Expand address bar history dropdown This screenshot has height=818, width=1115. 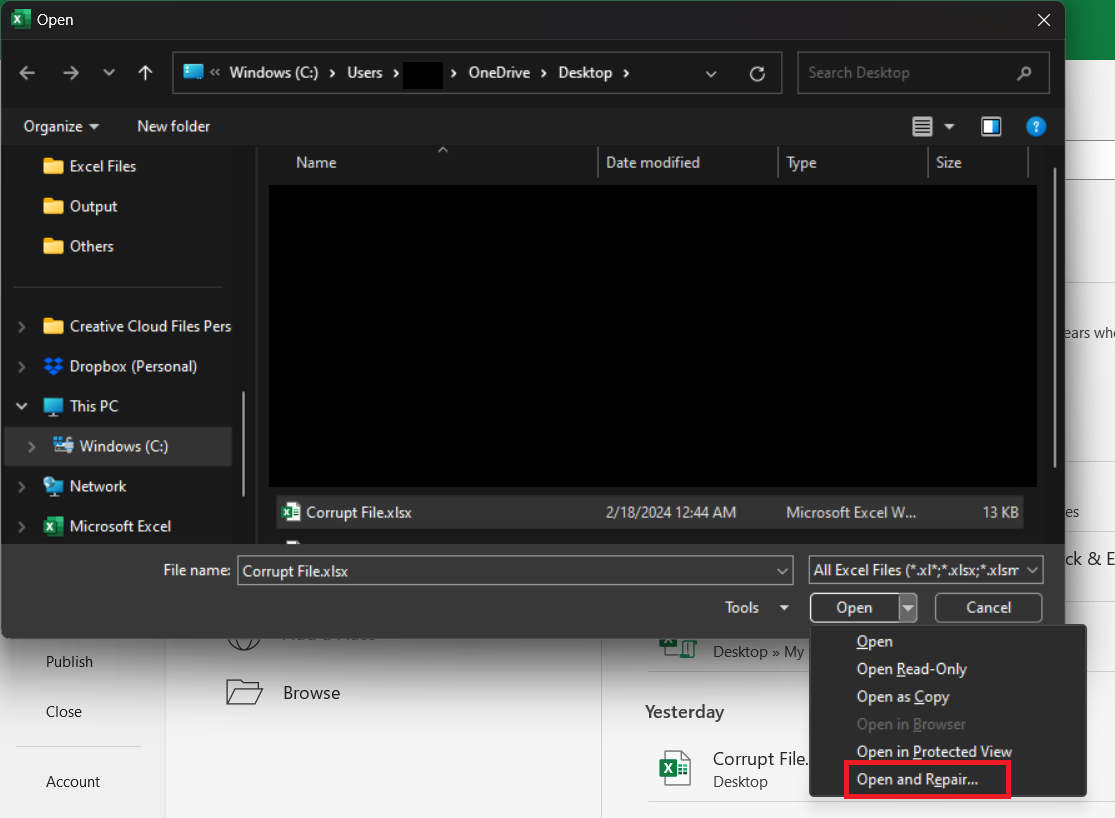coord(710,73)
